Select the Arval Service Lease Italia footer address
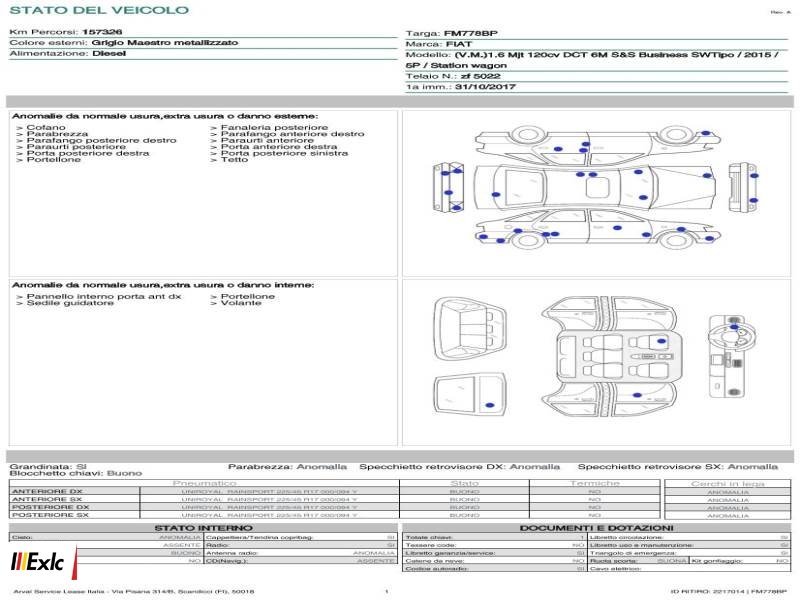Image resolution: width=800 pixels, height=600 pixels. [x=134, y=592]
